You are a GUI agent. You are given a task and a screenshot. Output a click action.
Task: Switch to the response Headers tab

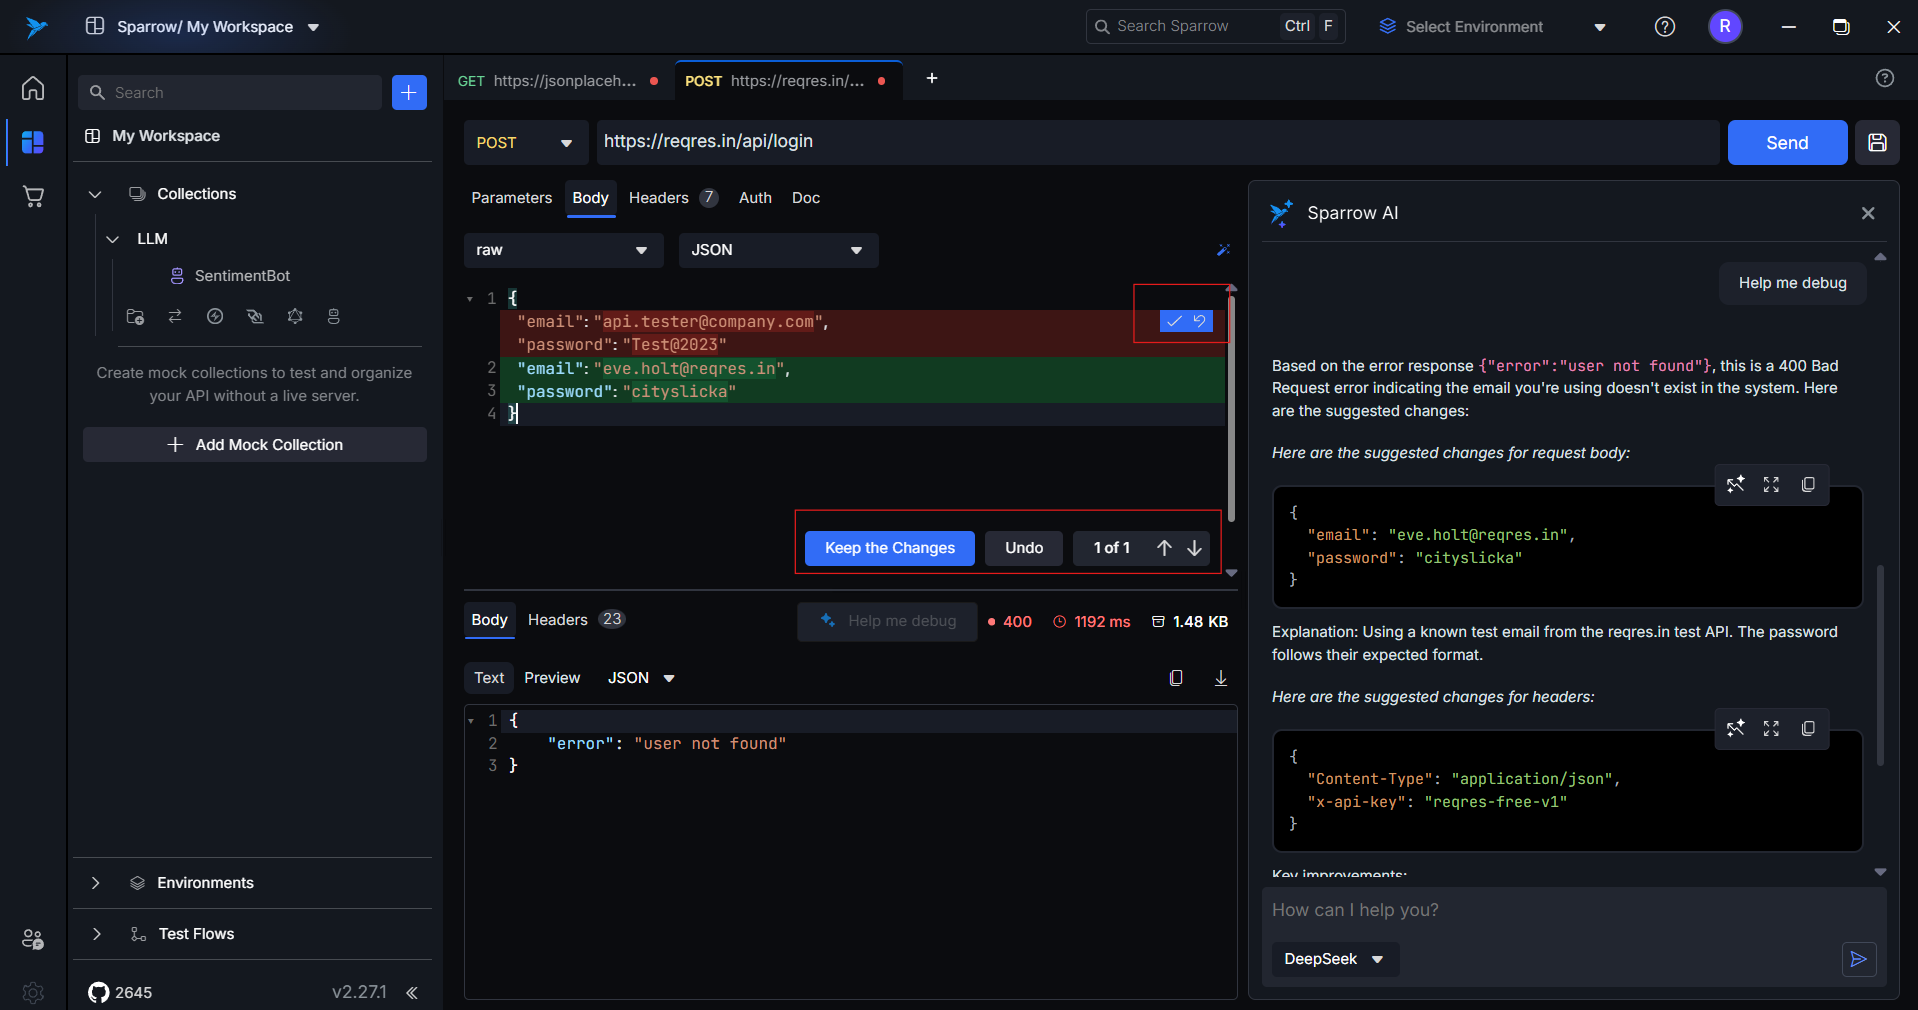click(576, 620)
